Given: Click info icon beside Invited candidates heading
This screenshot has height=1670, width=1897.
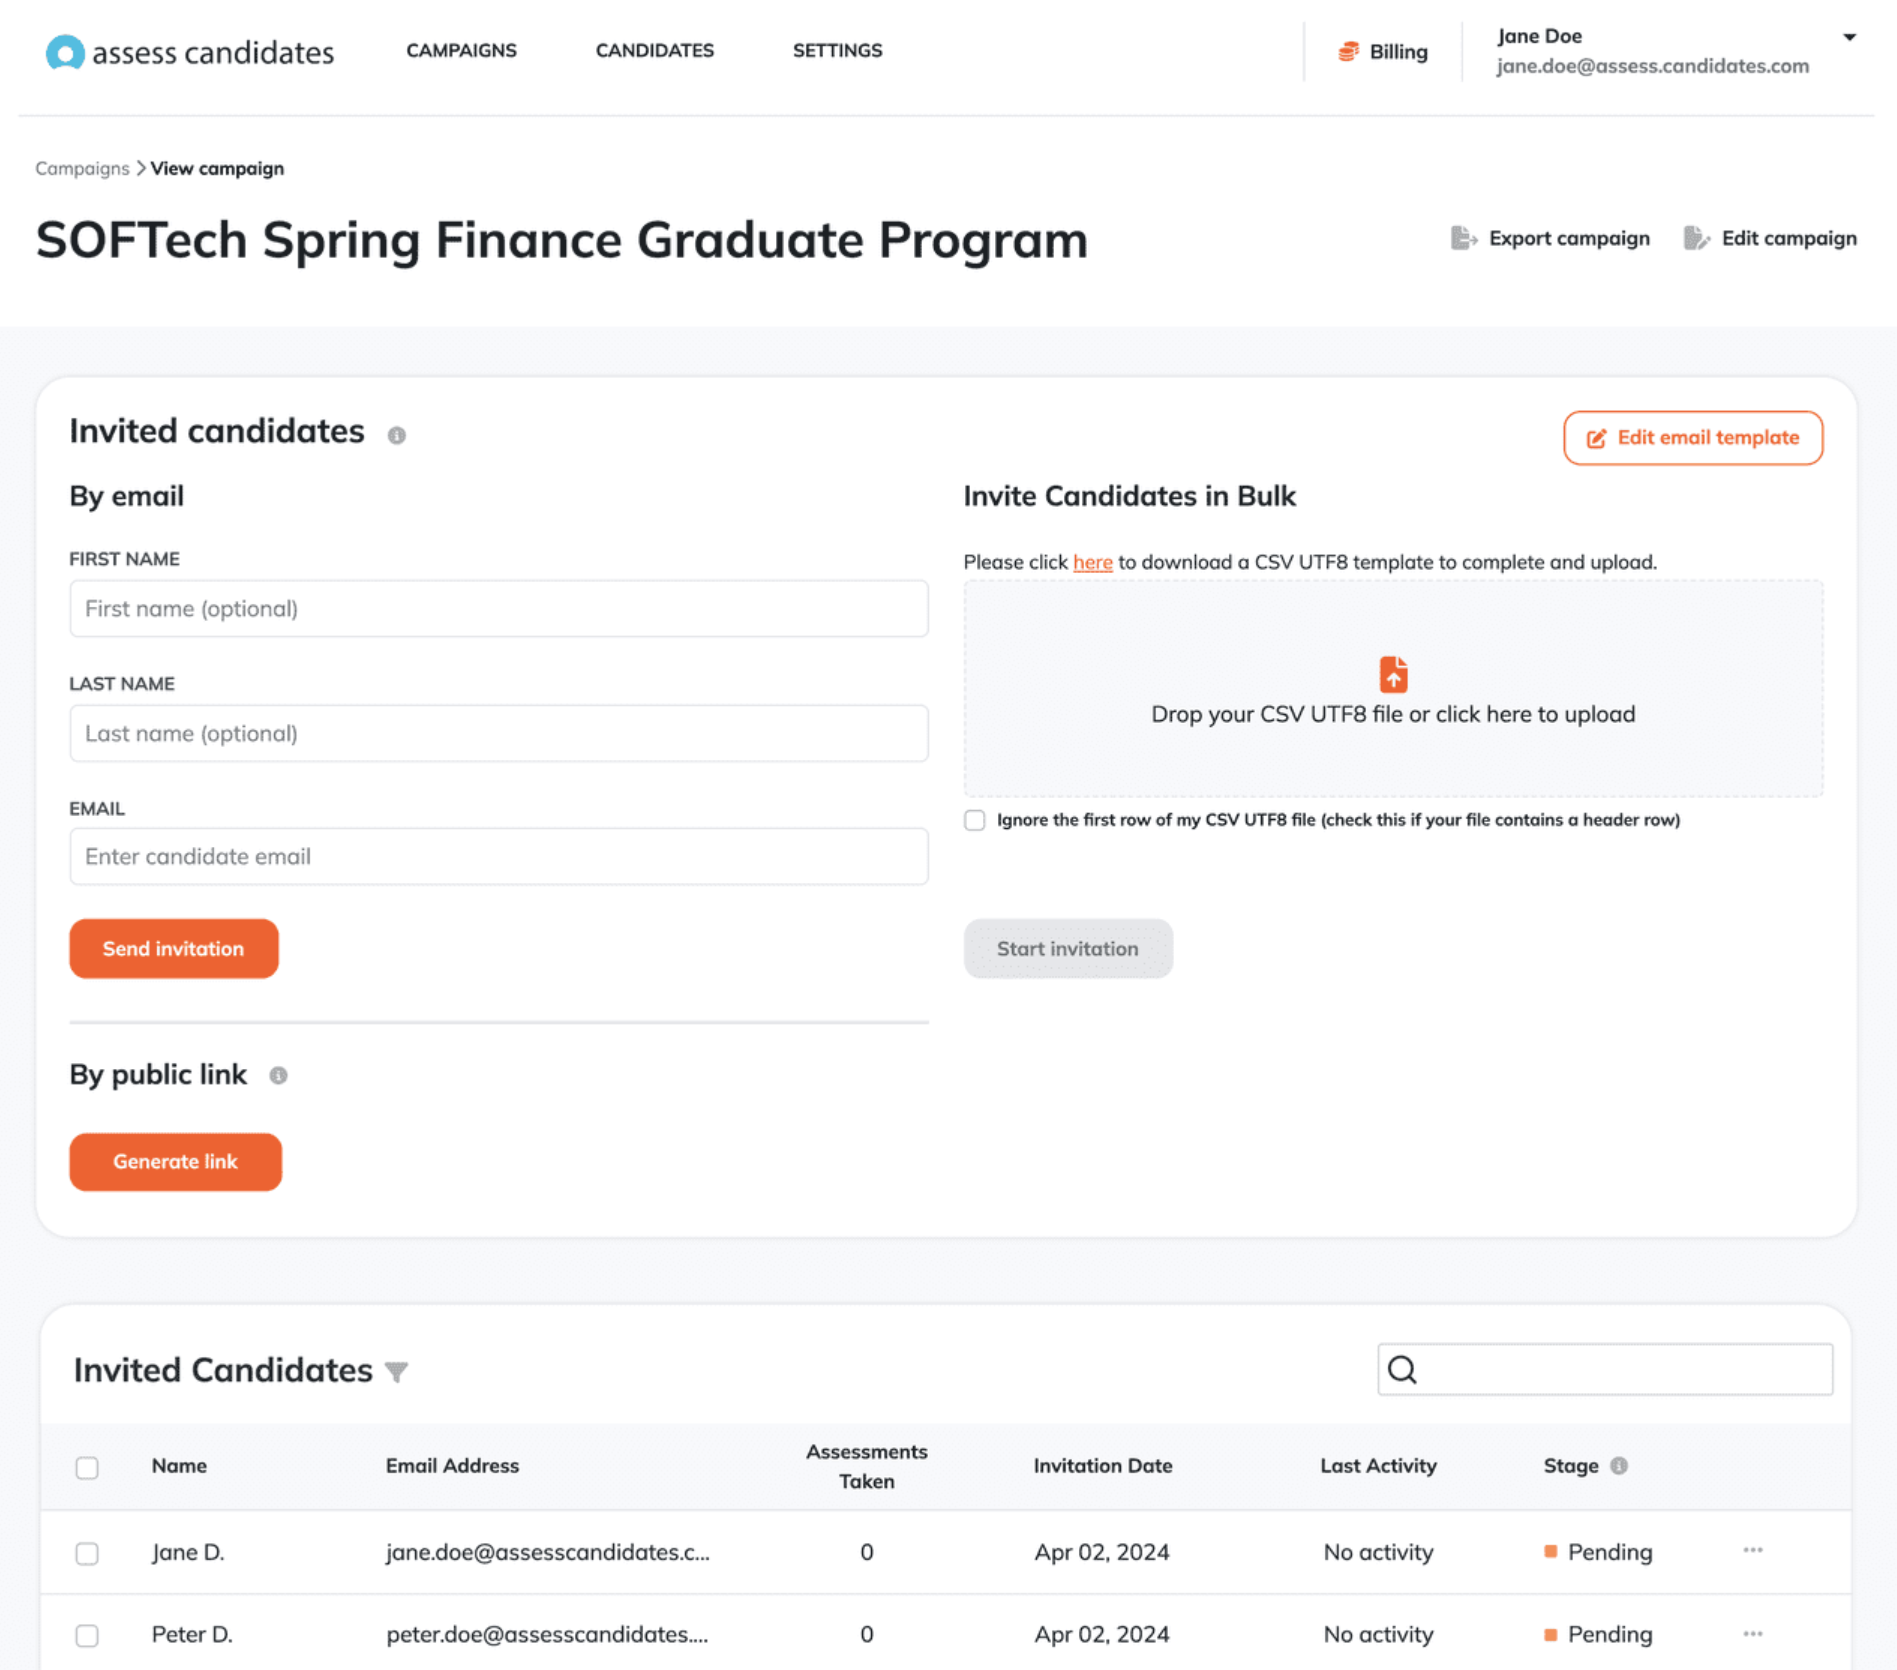Looking at the screenshot, I should point(397,435).
